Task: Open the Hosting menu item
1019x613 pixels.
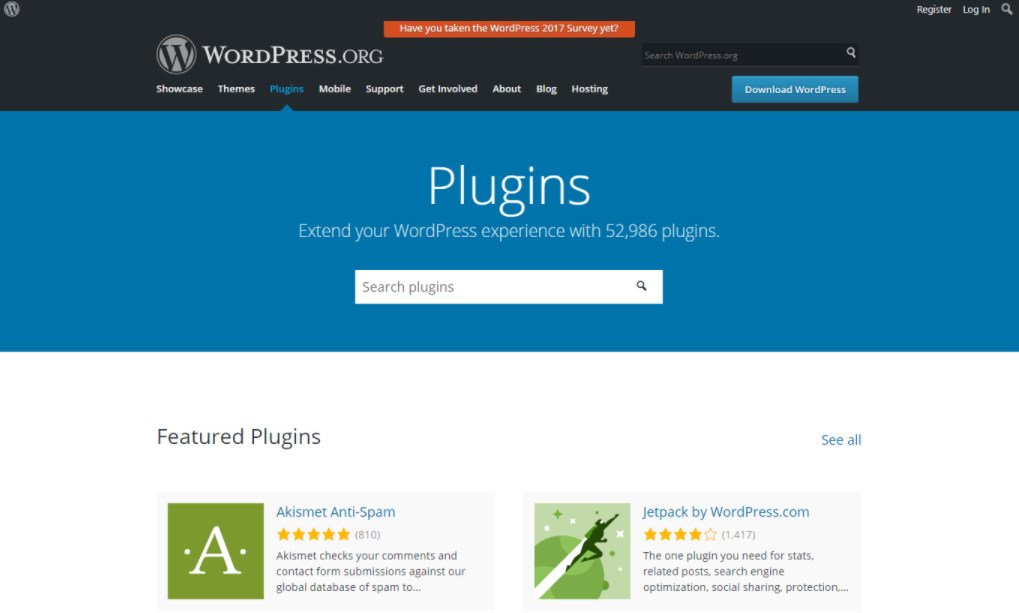Action: [589, 89]
